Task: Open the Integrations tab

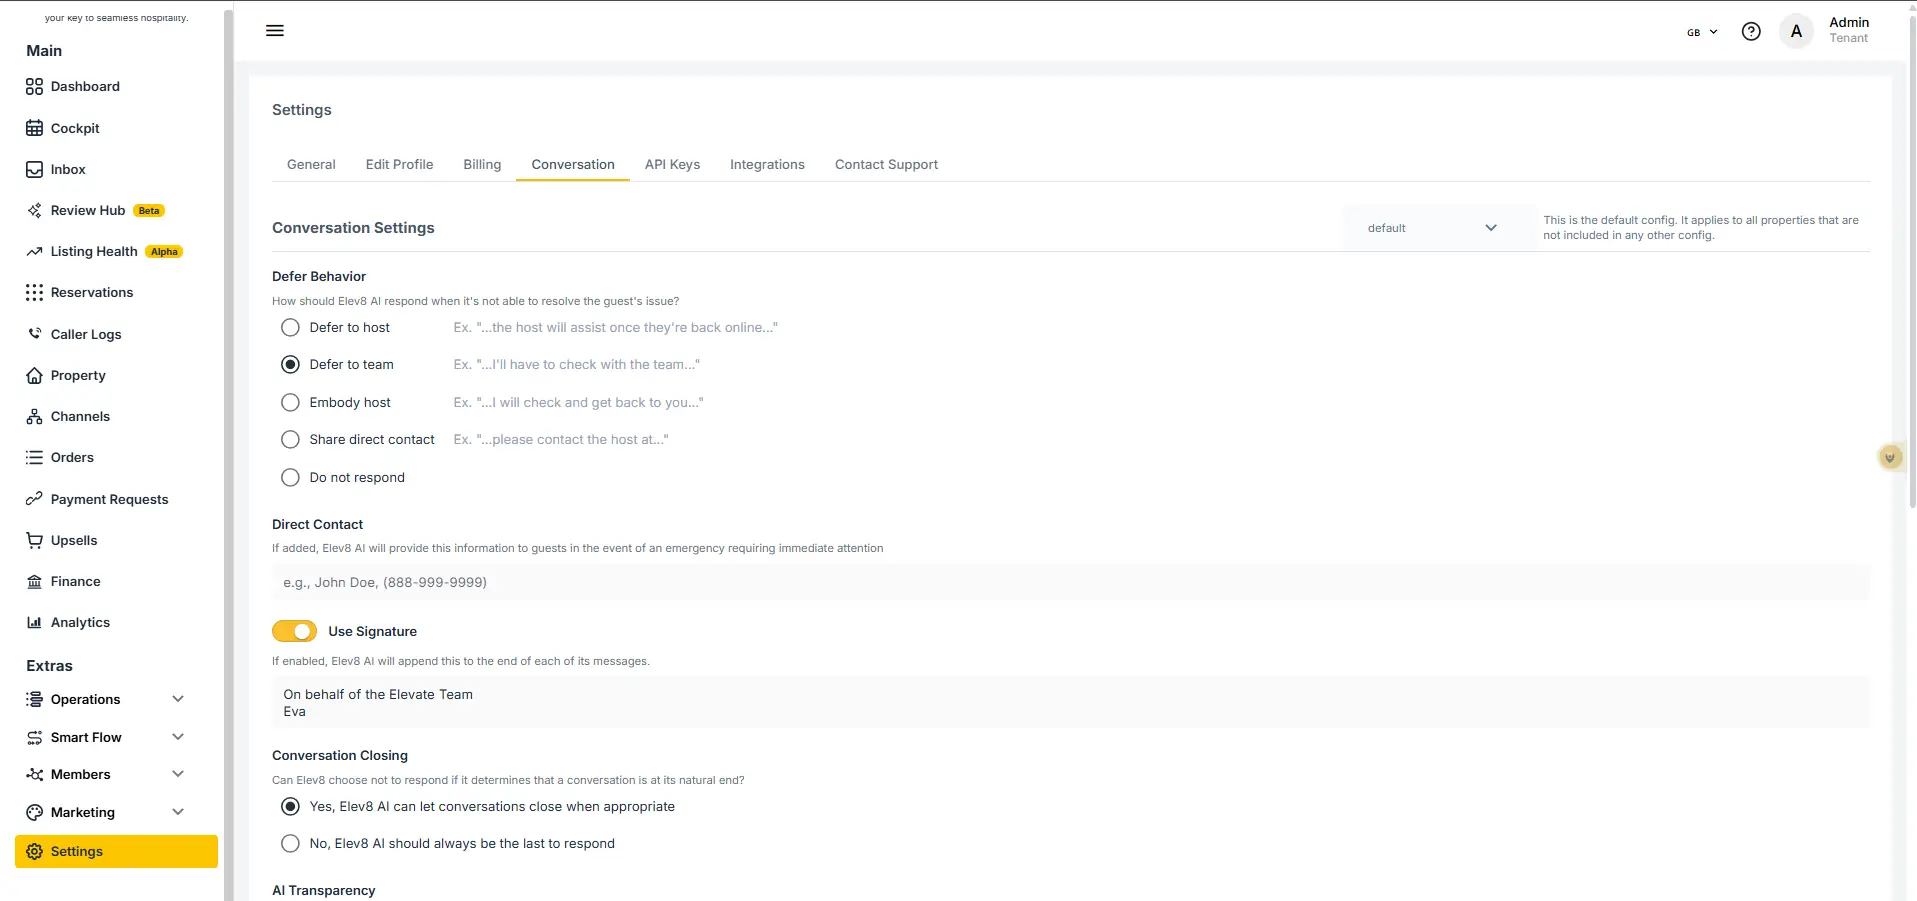Action: (x=767, y=164)
